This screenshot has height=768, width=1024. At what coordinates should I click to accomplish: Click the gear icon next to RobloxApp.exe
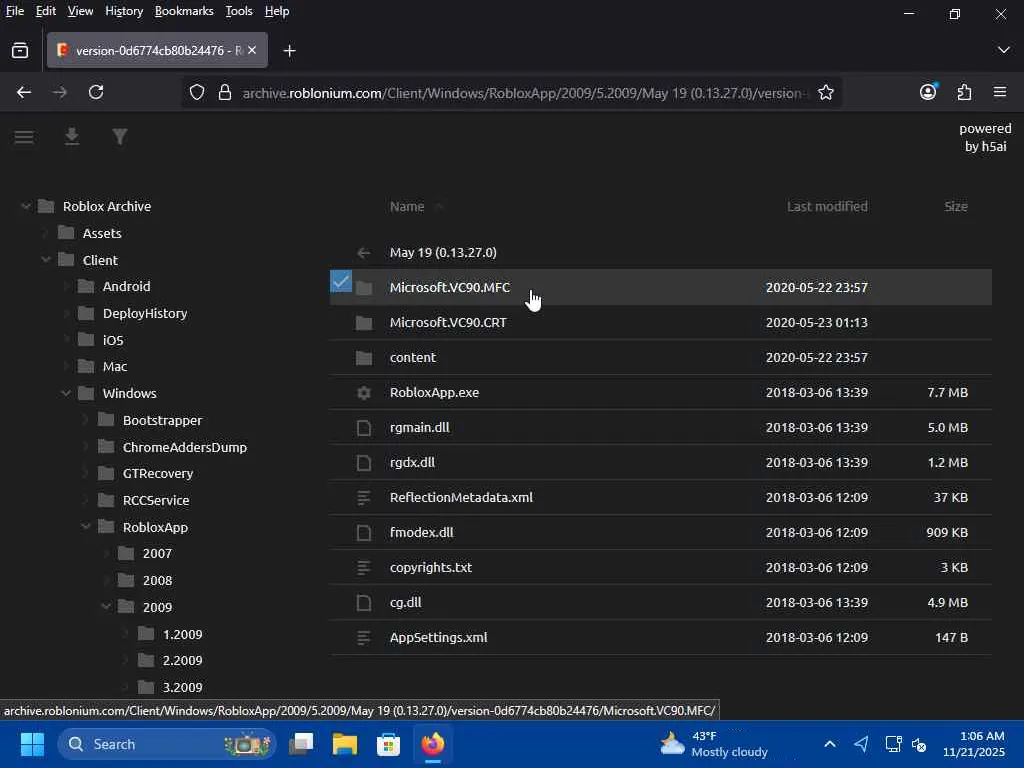pyautogui.click(x=364, y=392)
